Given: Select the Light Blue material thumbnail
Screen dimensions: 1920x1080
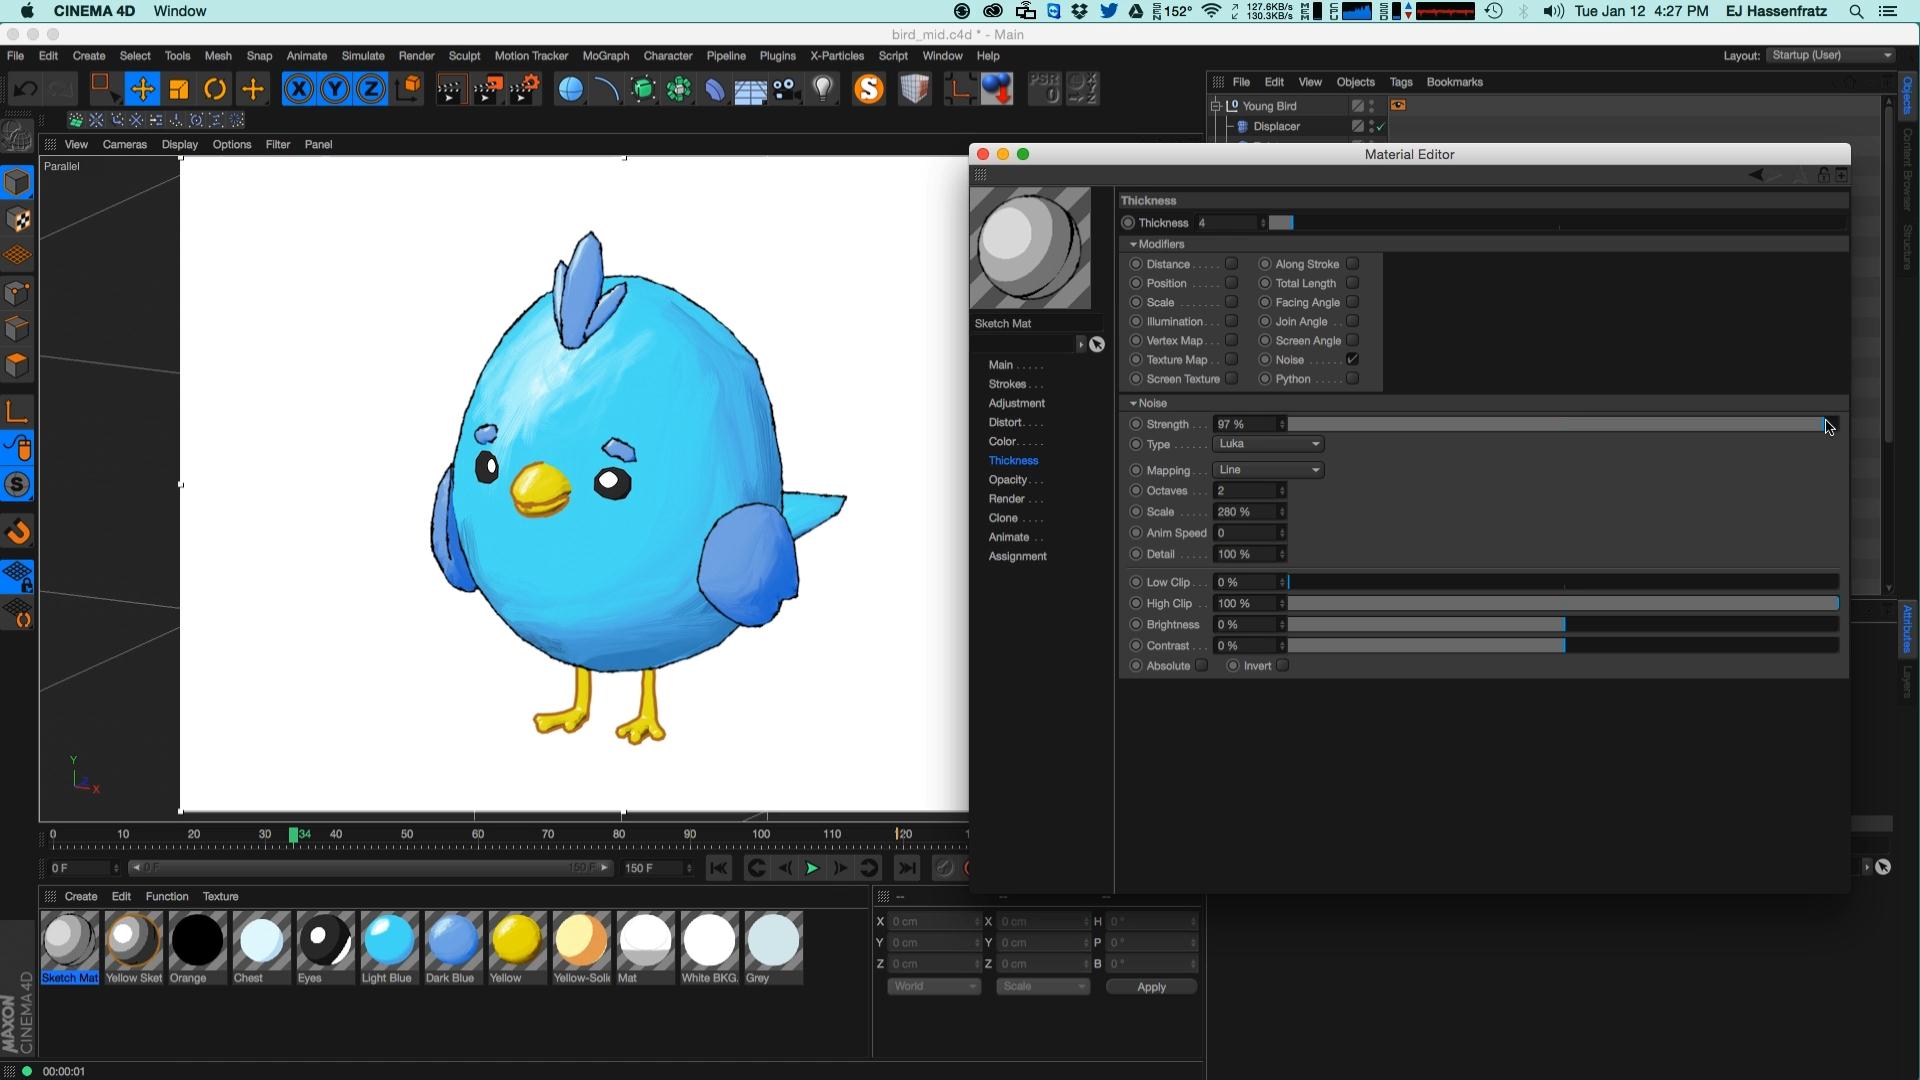Looking at the screenshot, I should pos(389,940).
